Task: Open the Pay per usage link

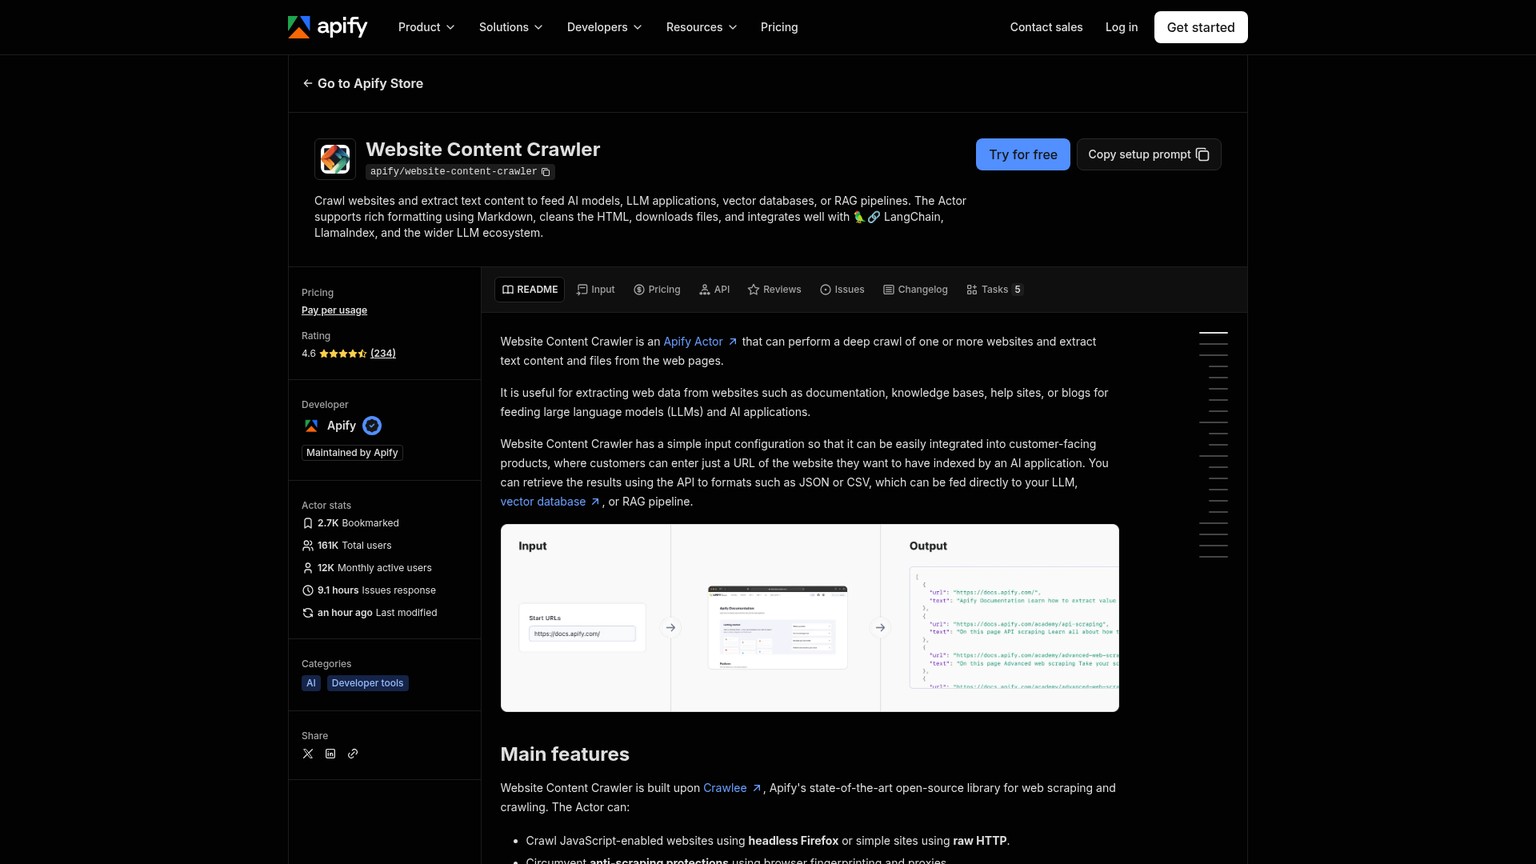Action: pos(334,311)
